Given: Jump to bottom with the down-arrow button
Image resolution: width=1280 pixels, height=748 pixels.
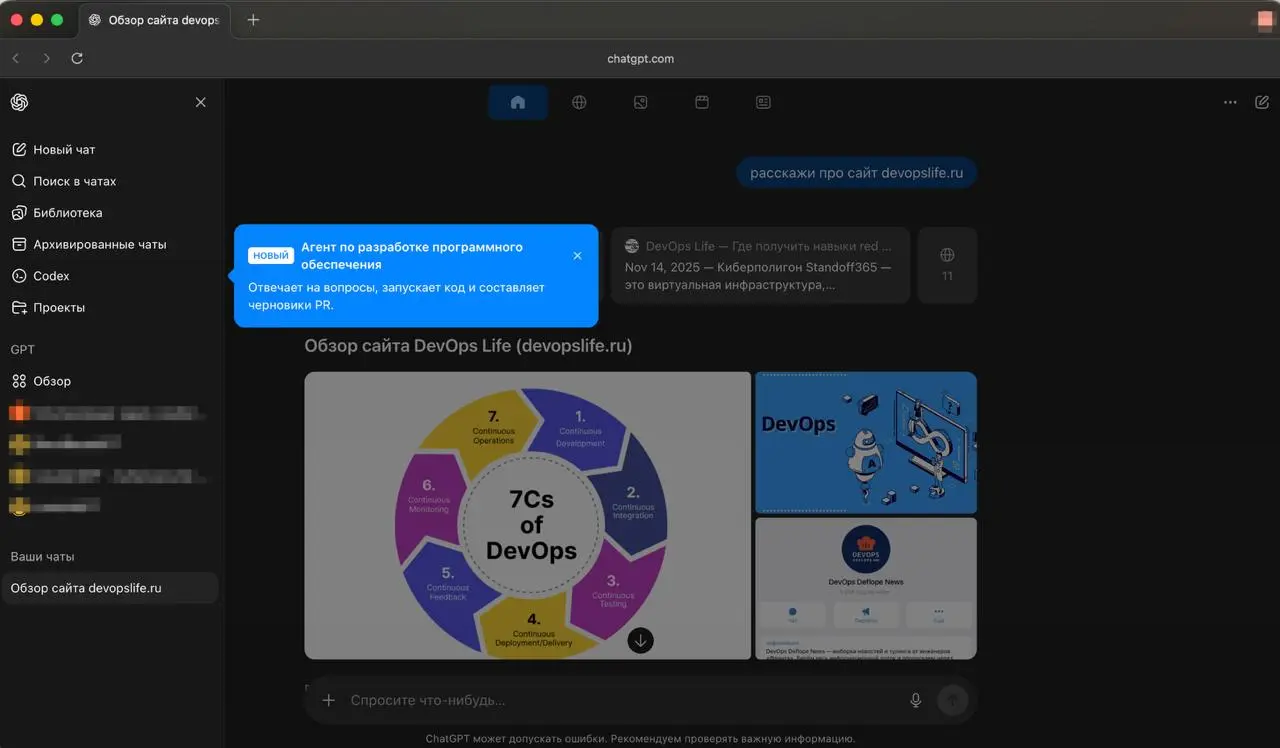Looking at the screenshot, I should coord(641,640).
